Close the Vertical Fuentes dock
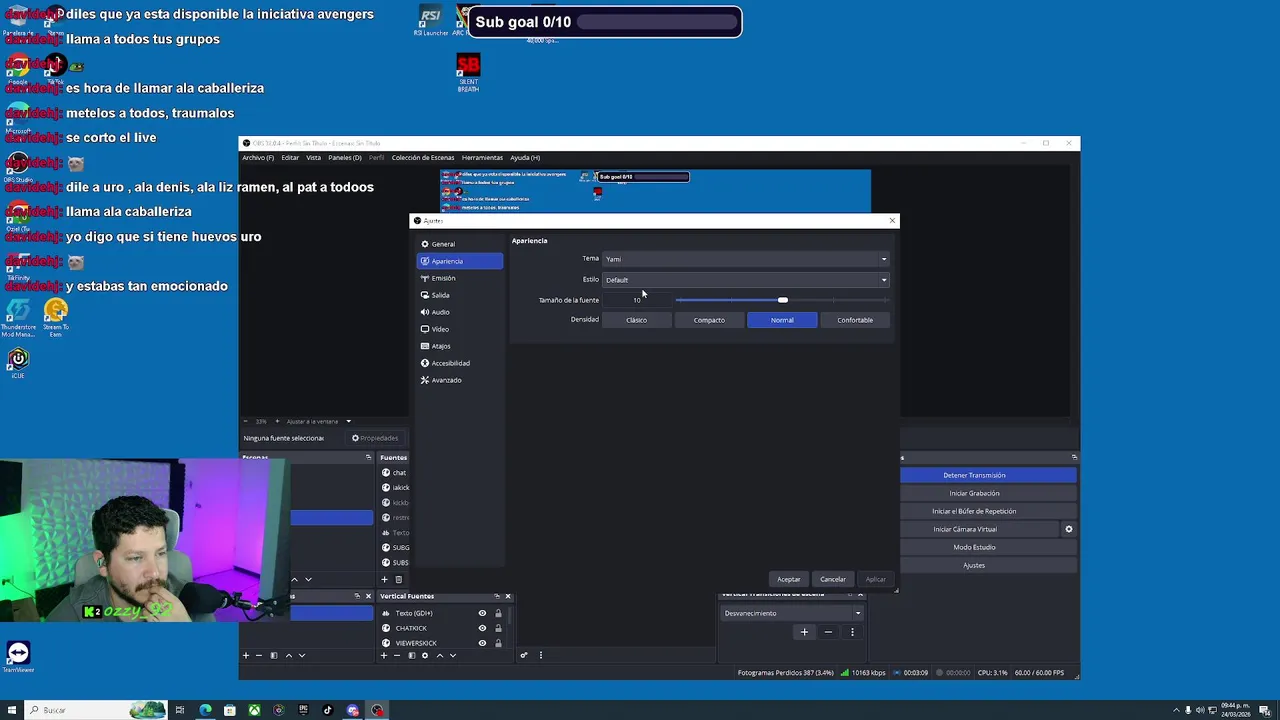 point(508,596)
